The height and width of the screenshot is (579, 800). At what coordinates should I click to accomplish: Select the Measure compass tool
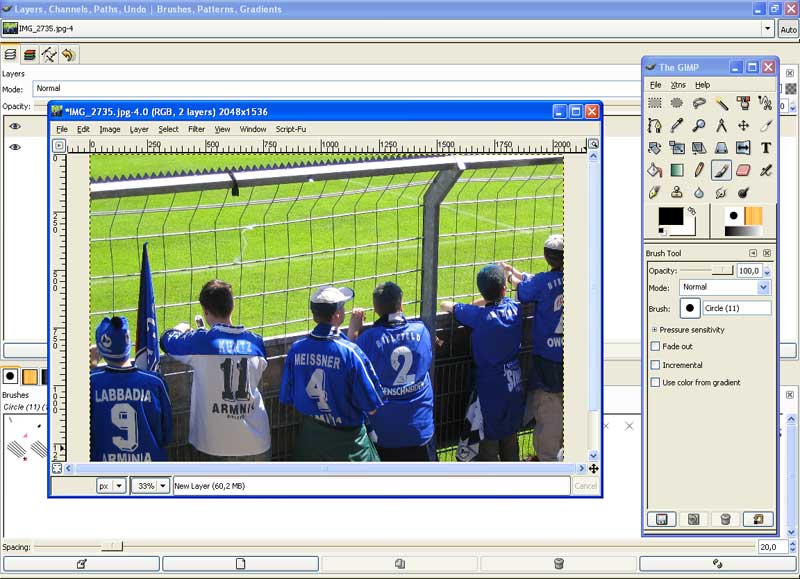(x=721, y=125)
